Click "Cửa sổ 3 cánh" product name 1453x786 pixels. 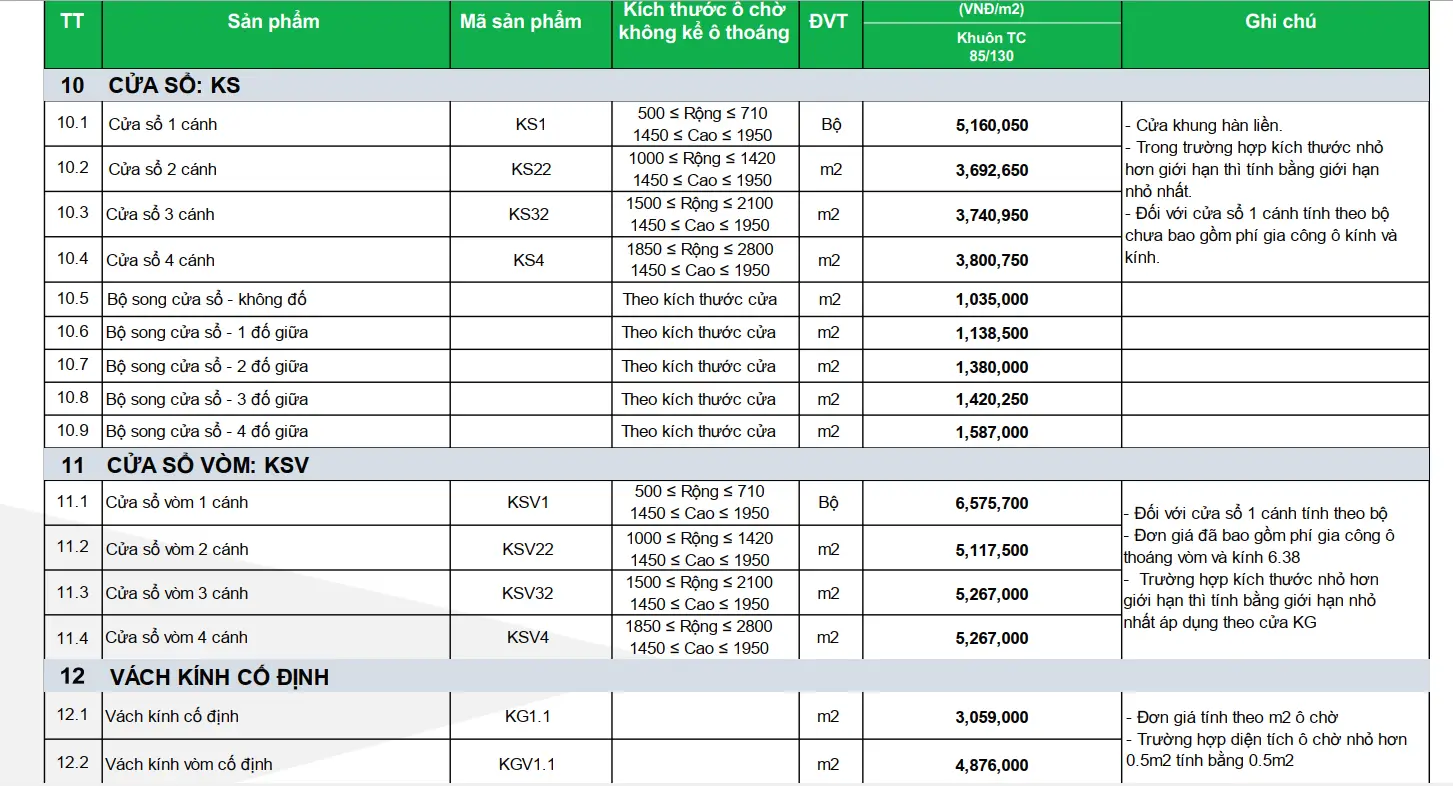tap(161, 214)
